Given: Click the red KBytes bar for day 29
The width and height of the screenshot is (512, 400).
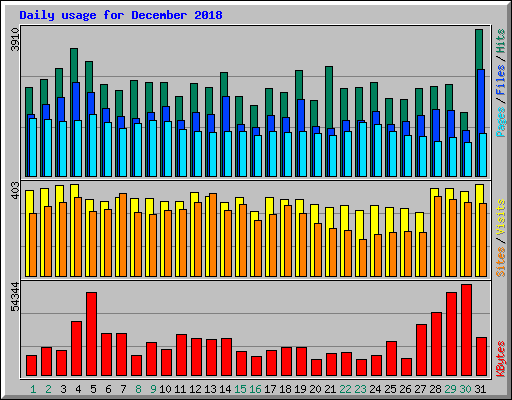Looking at the screenshot, I should click(x=452, y=334).
